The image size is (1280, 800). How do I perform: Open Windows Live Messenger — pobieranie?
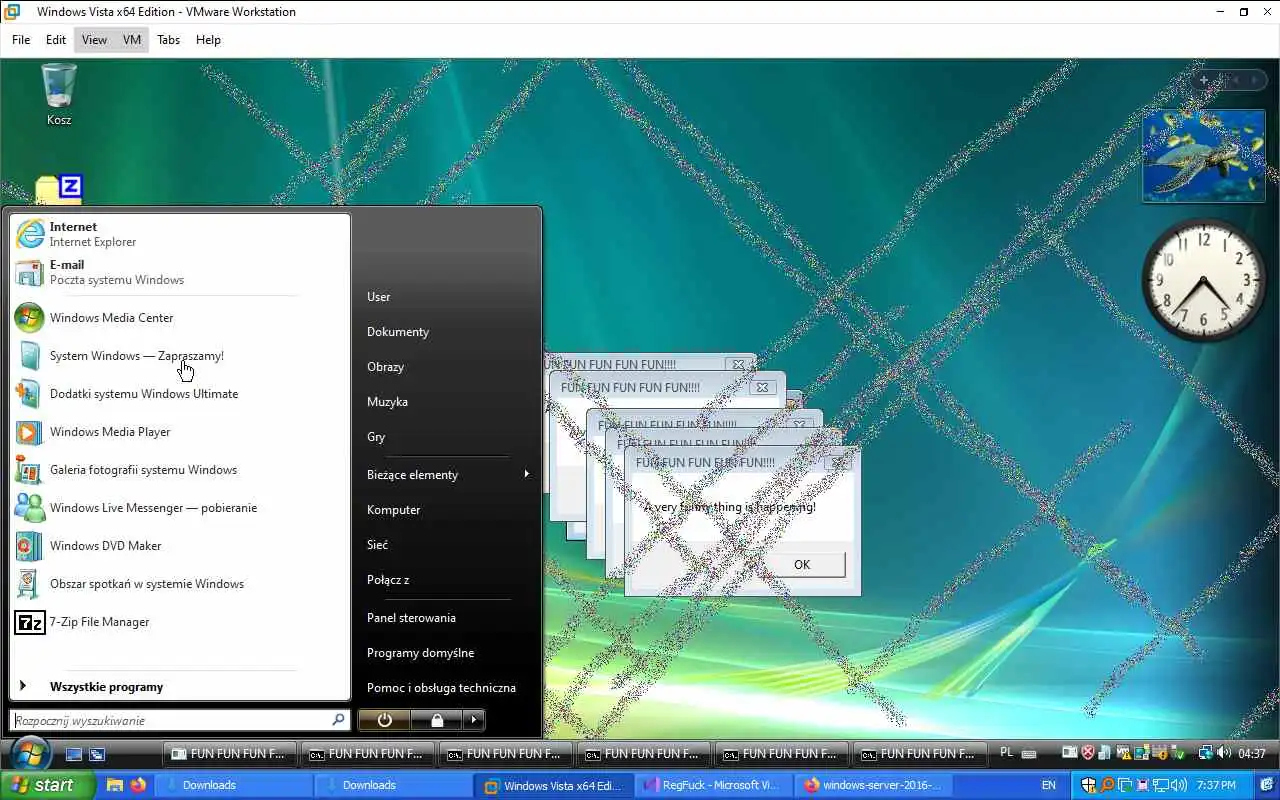[180, 508]
